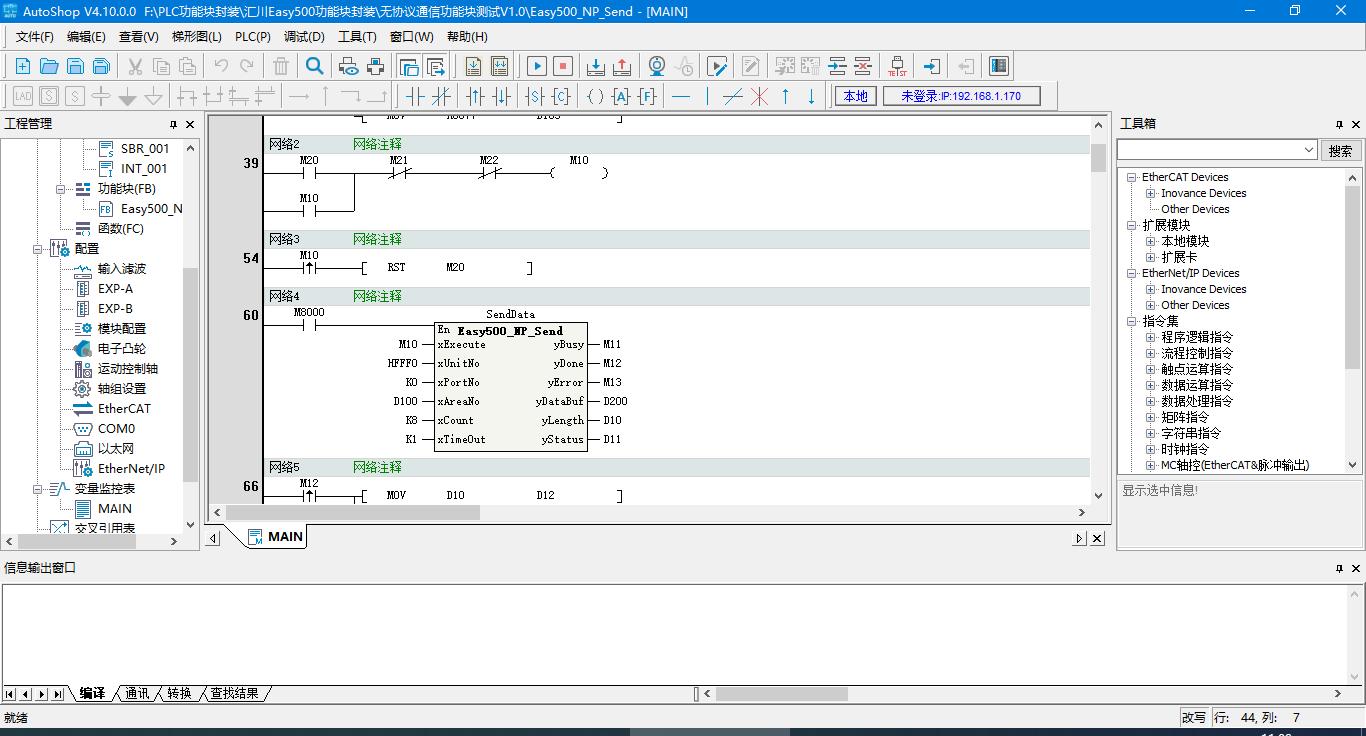Expand 程序逻辑指令 in the toolbox
The image size is (1366, 736).
pyautogui.click(x=1150, y=337)
